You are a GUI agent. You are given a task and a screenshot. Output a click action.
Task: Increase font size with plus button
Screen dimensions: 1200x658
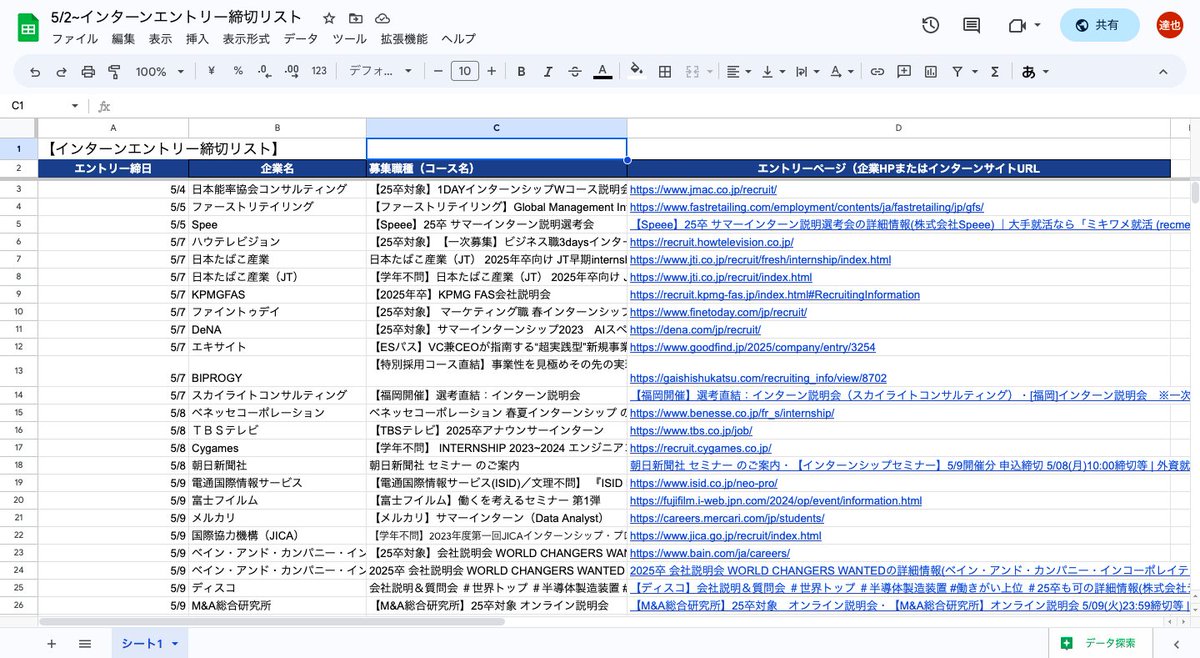point(491,71)
